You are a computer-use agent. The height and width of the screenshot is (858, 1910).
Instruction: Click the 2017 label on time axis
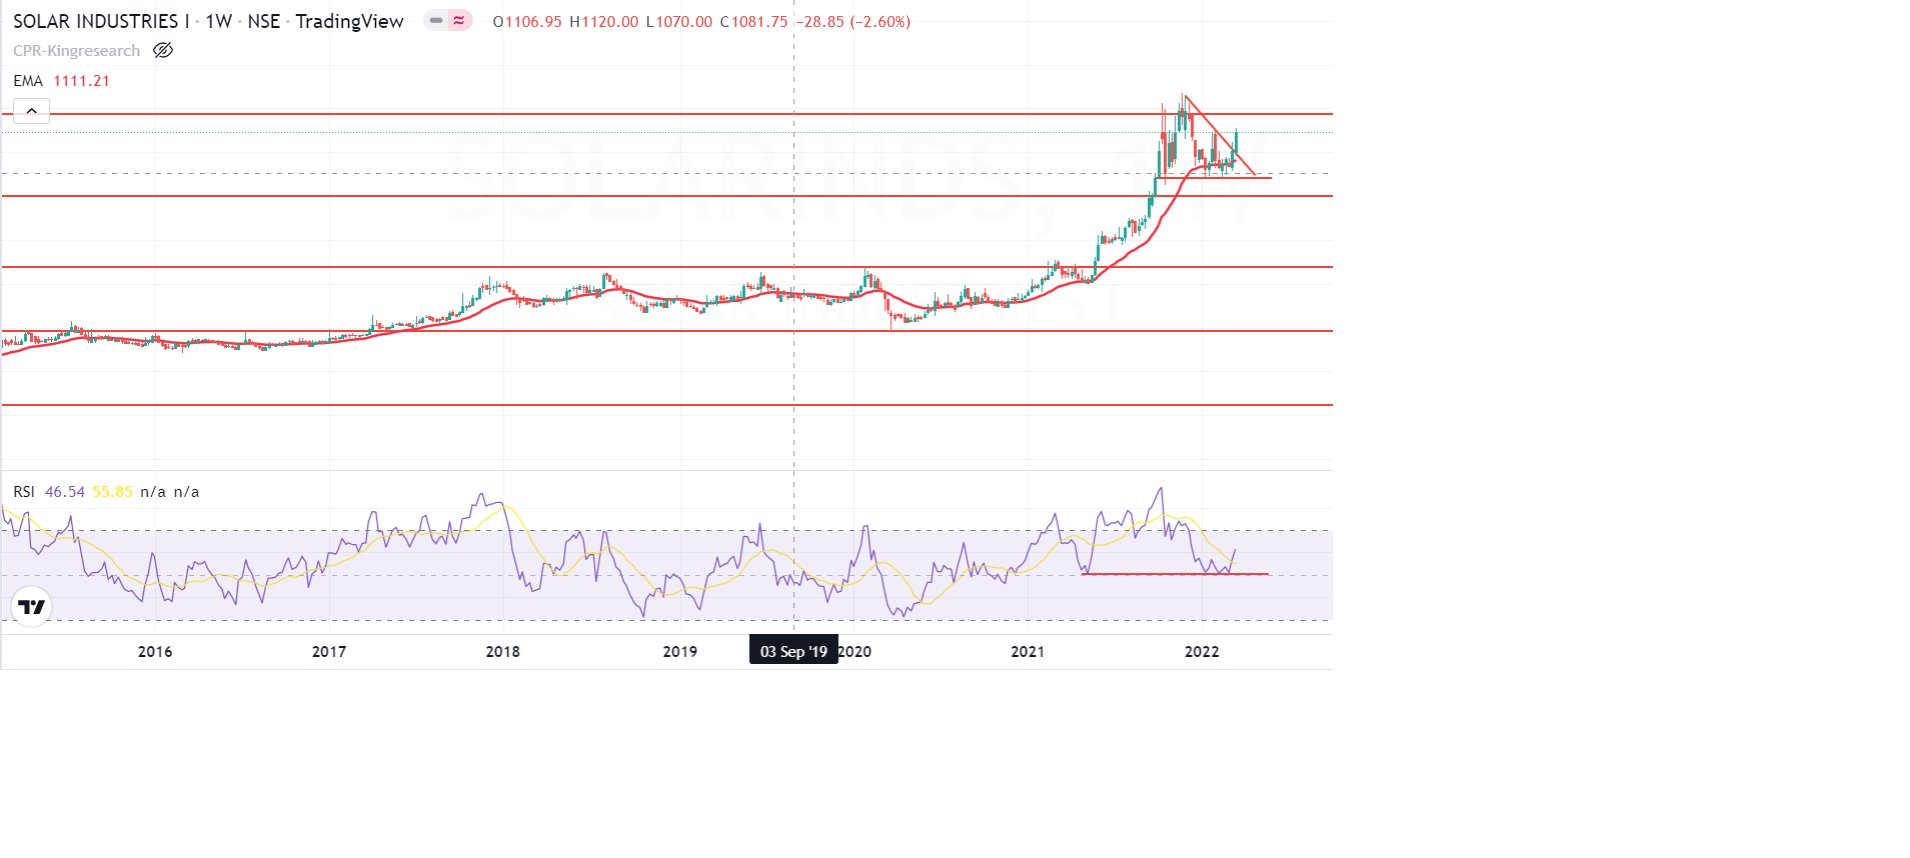click(x=329, y=652)
